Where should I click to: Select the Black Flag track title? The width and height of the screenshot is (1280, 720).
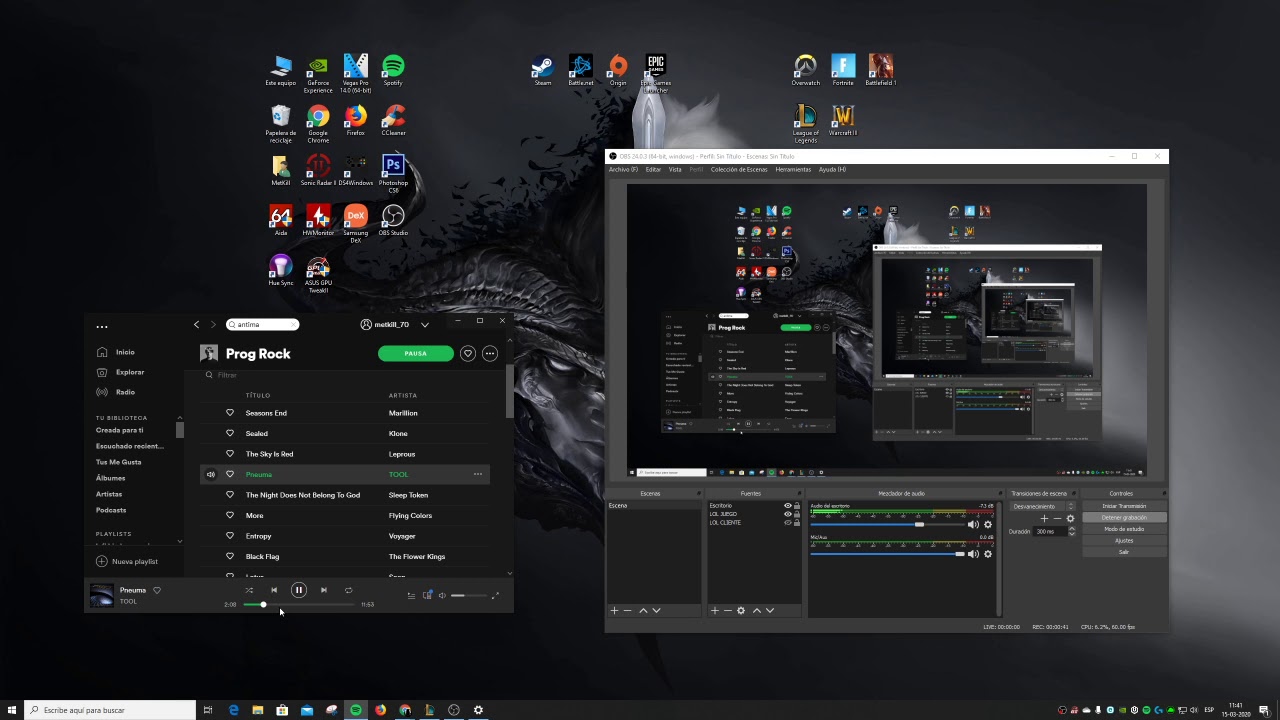click(263, 556)
